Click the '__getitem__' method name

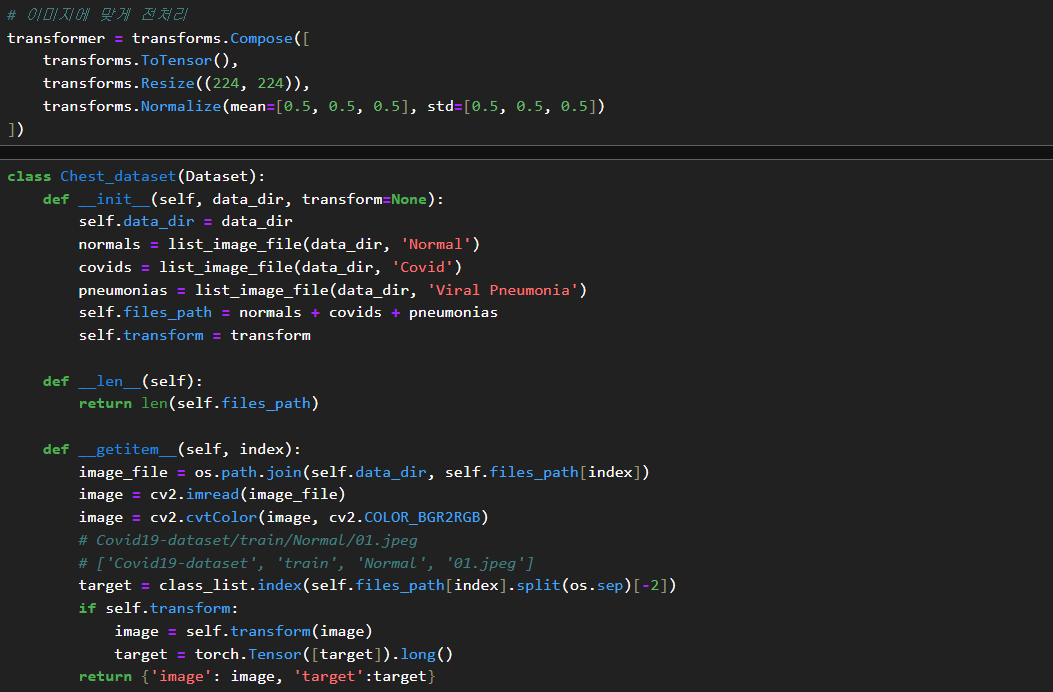(128, 449)
